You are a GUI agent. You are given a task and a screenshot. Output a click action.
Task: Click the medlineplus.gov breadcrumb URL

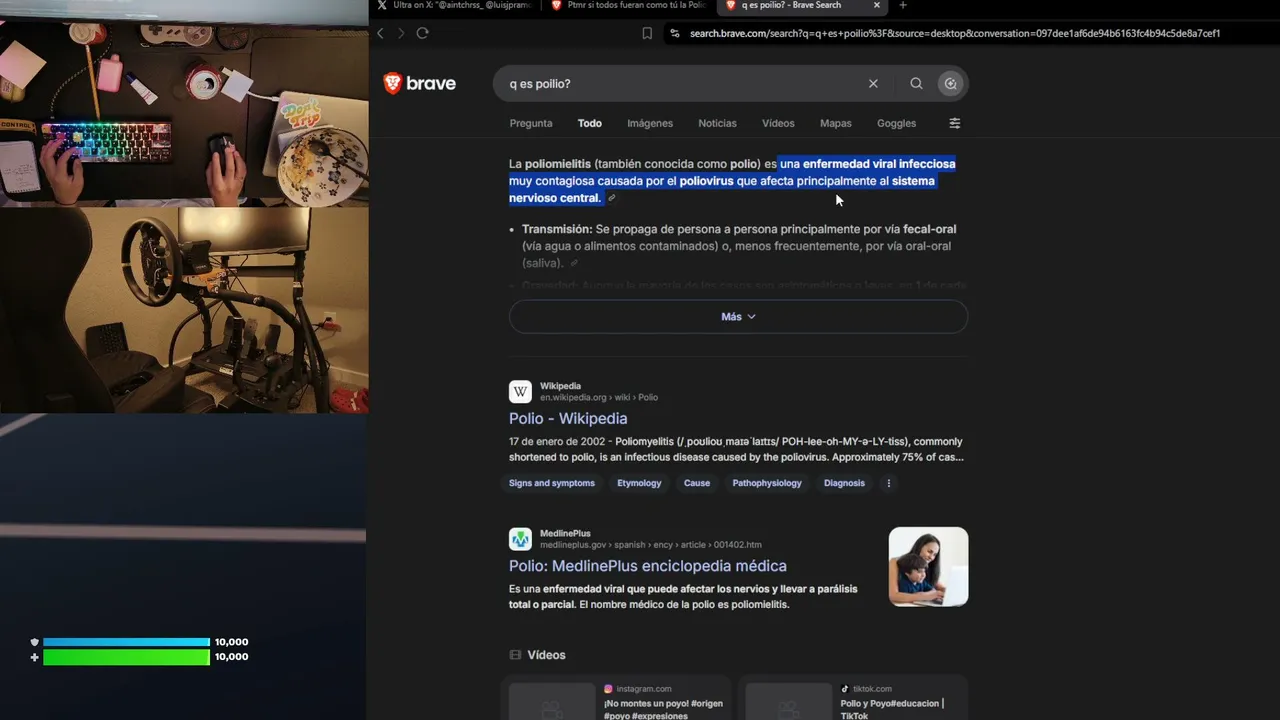(651, 545)
